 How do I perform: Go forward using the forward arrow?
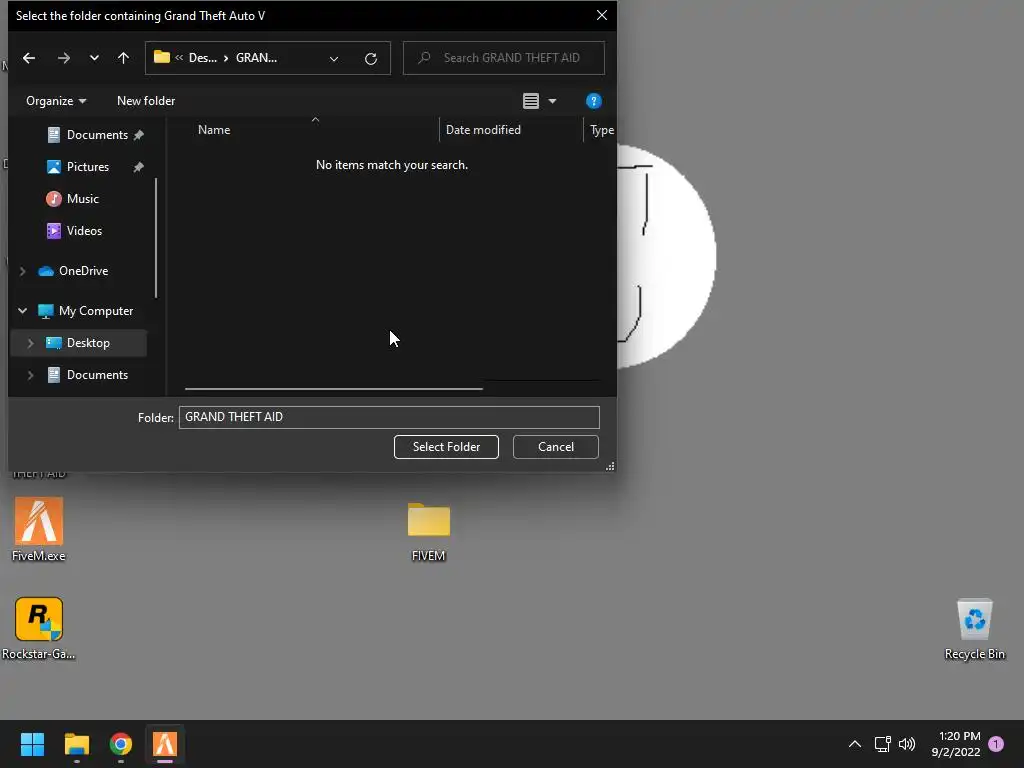[x=63, y=58]
